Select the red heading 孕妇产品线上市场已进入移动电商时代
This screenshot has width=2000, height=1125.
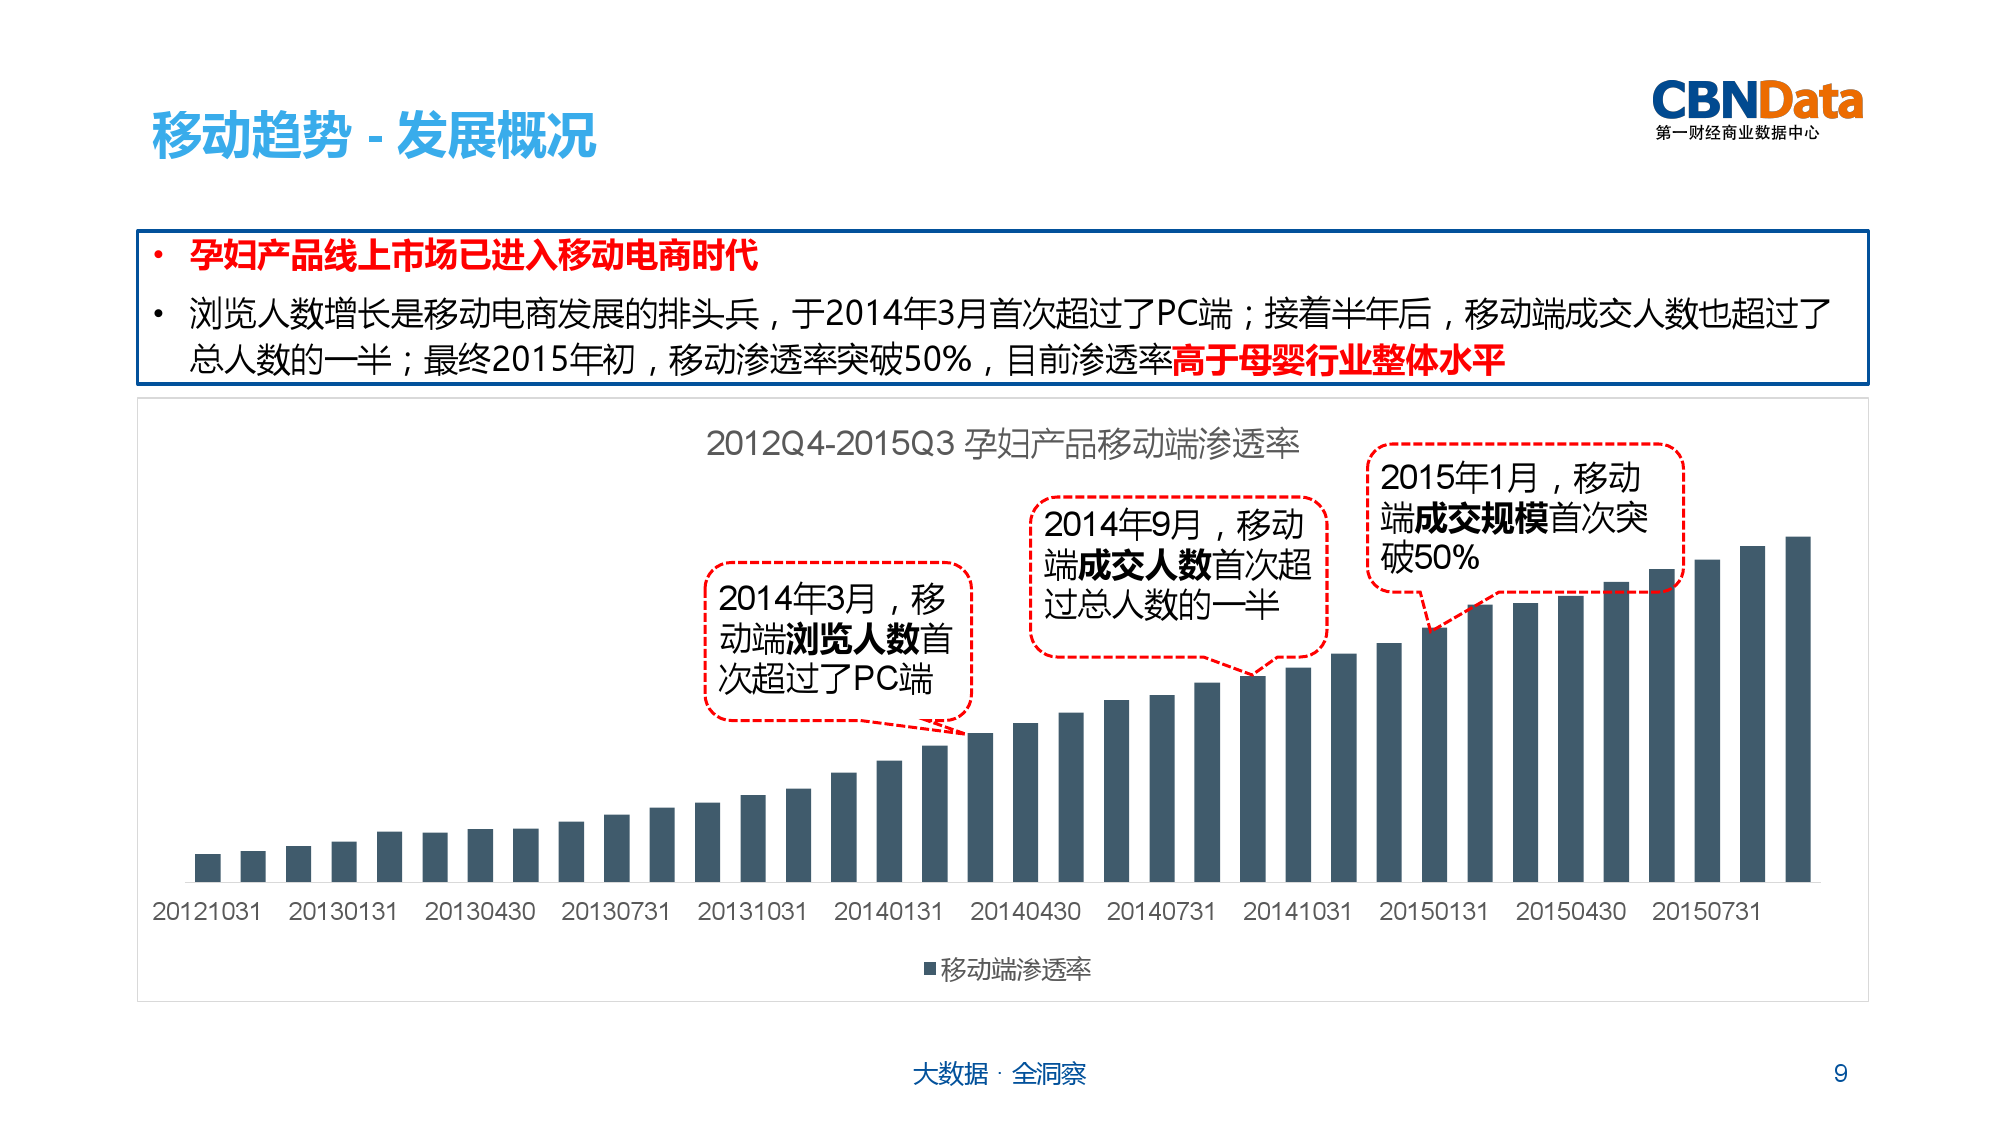pyautogui.click(x=474, y=256)
